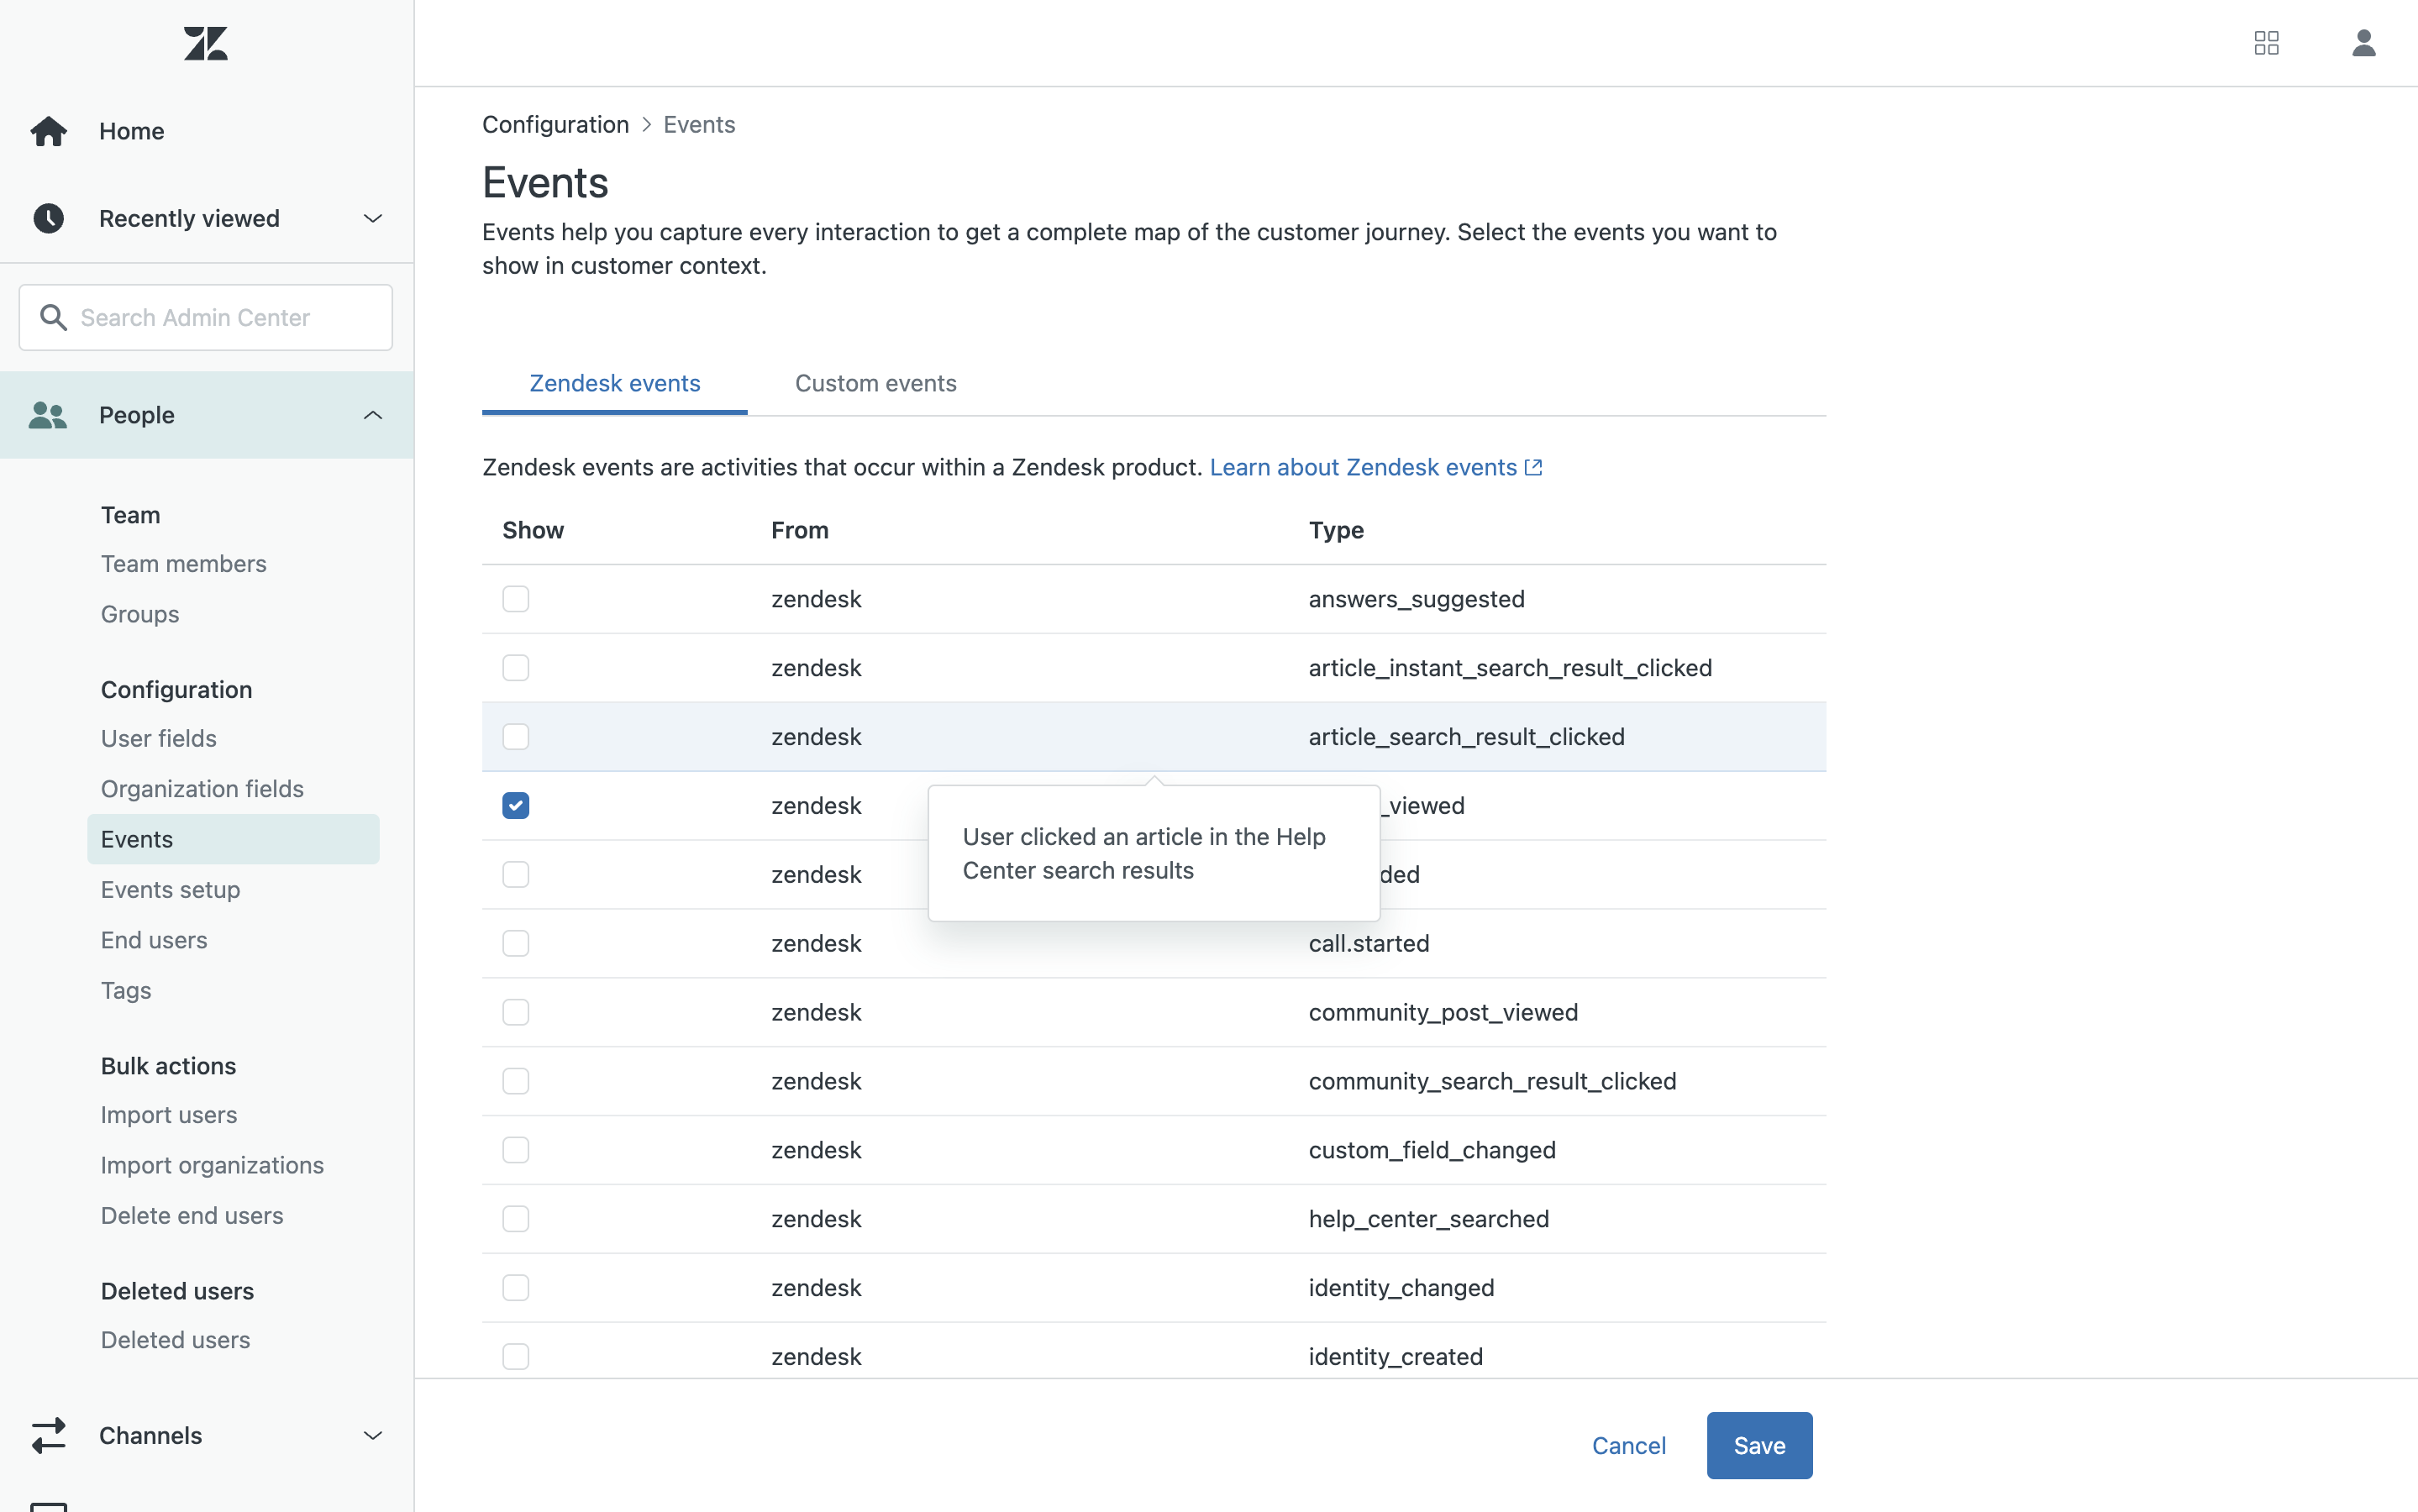The image size is (2418, 1512).
Task: Tick the call.started event checkbox
Action: pos(515,943)
